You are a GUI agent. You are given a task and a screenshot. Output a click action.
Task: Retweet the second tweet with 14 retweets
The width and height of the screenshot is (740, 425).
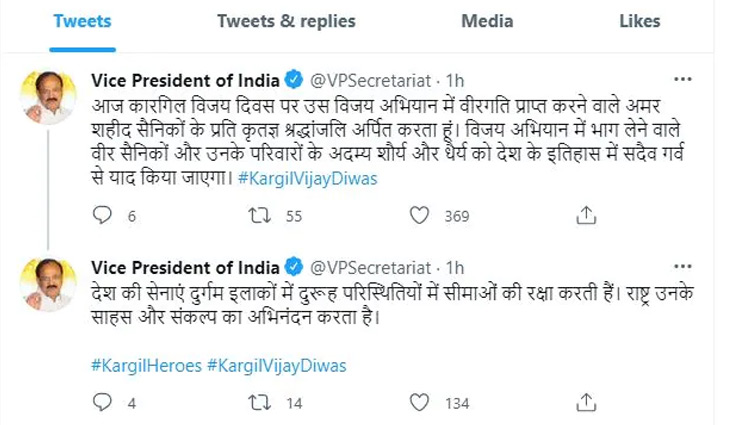[258, 403]
